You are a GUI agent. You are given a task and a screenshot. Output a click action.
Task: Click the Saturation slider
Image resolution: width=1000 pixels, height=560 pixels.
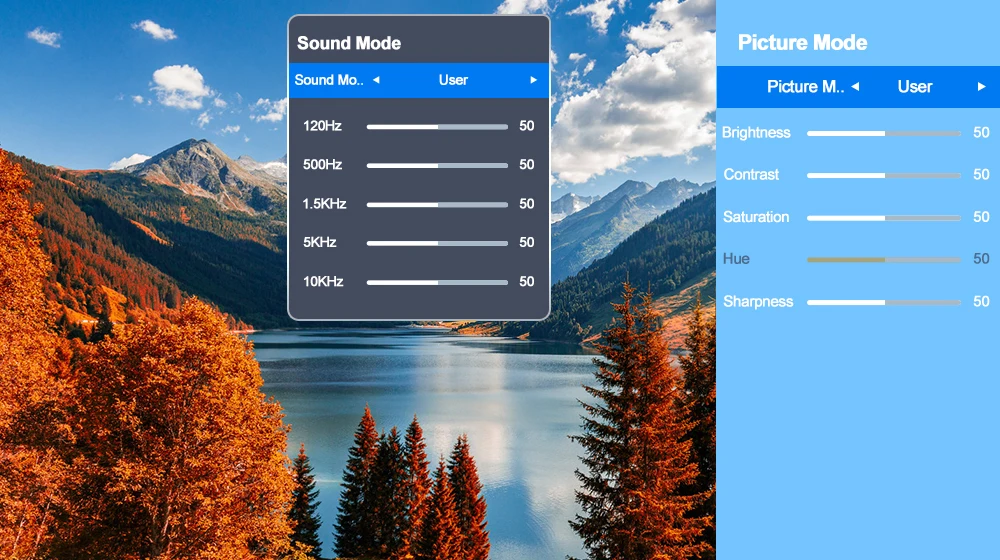click(x=883, y=217)
